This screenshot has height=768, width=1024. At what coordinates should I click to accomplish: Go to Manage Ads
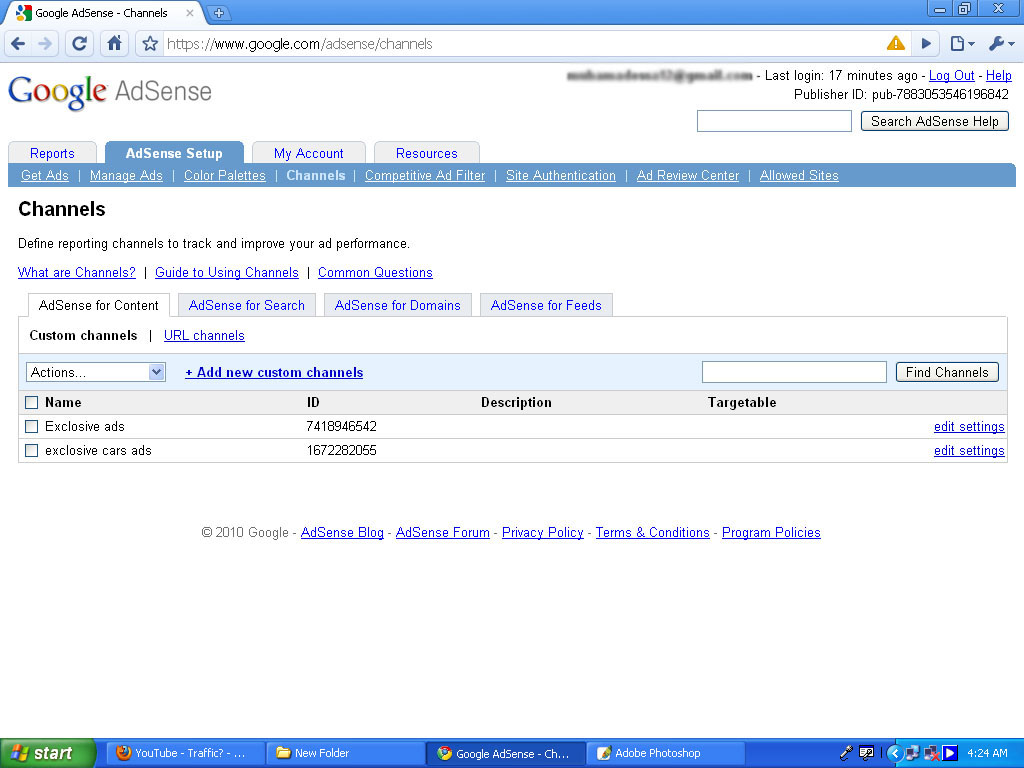click(x=126, y=175)
